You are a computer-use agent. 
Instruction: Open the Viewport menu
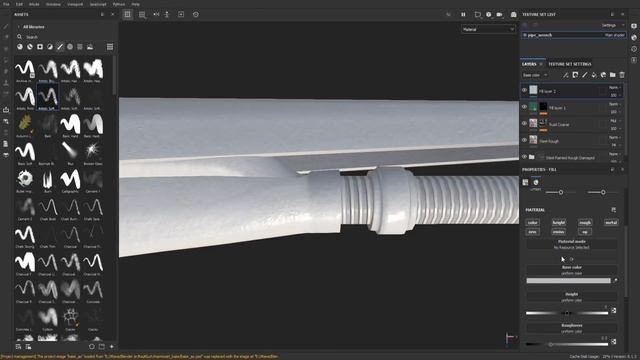point(75,4)
